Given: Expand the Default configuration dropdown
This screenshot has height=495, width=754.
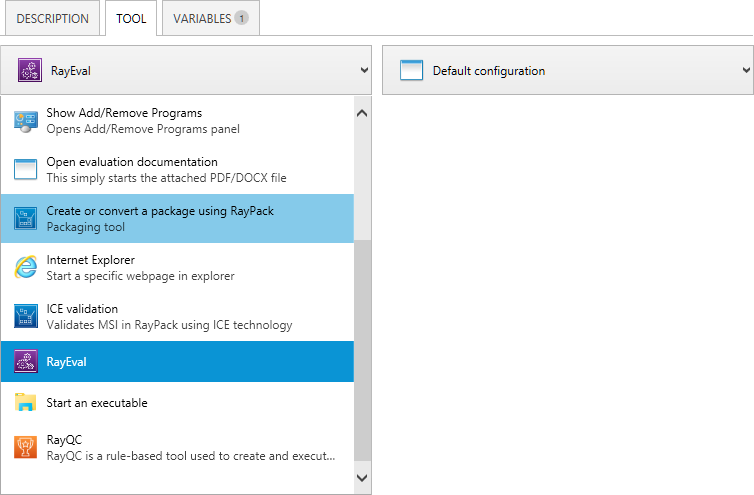Looking at the screenshot, I should (x=567, y=71).
